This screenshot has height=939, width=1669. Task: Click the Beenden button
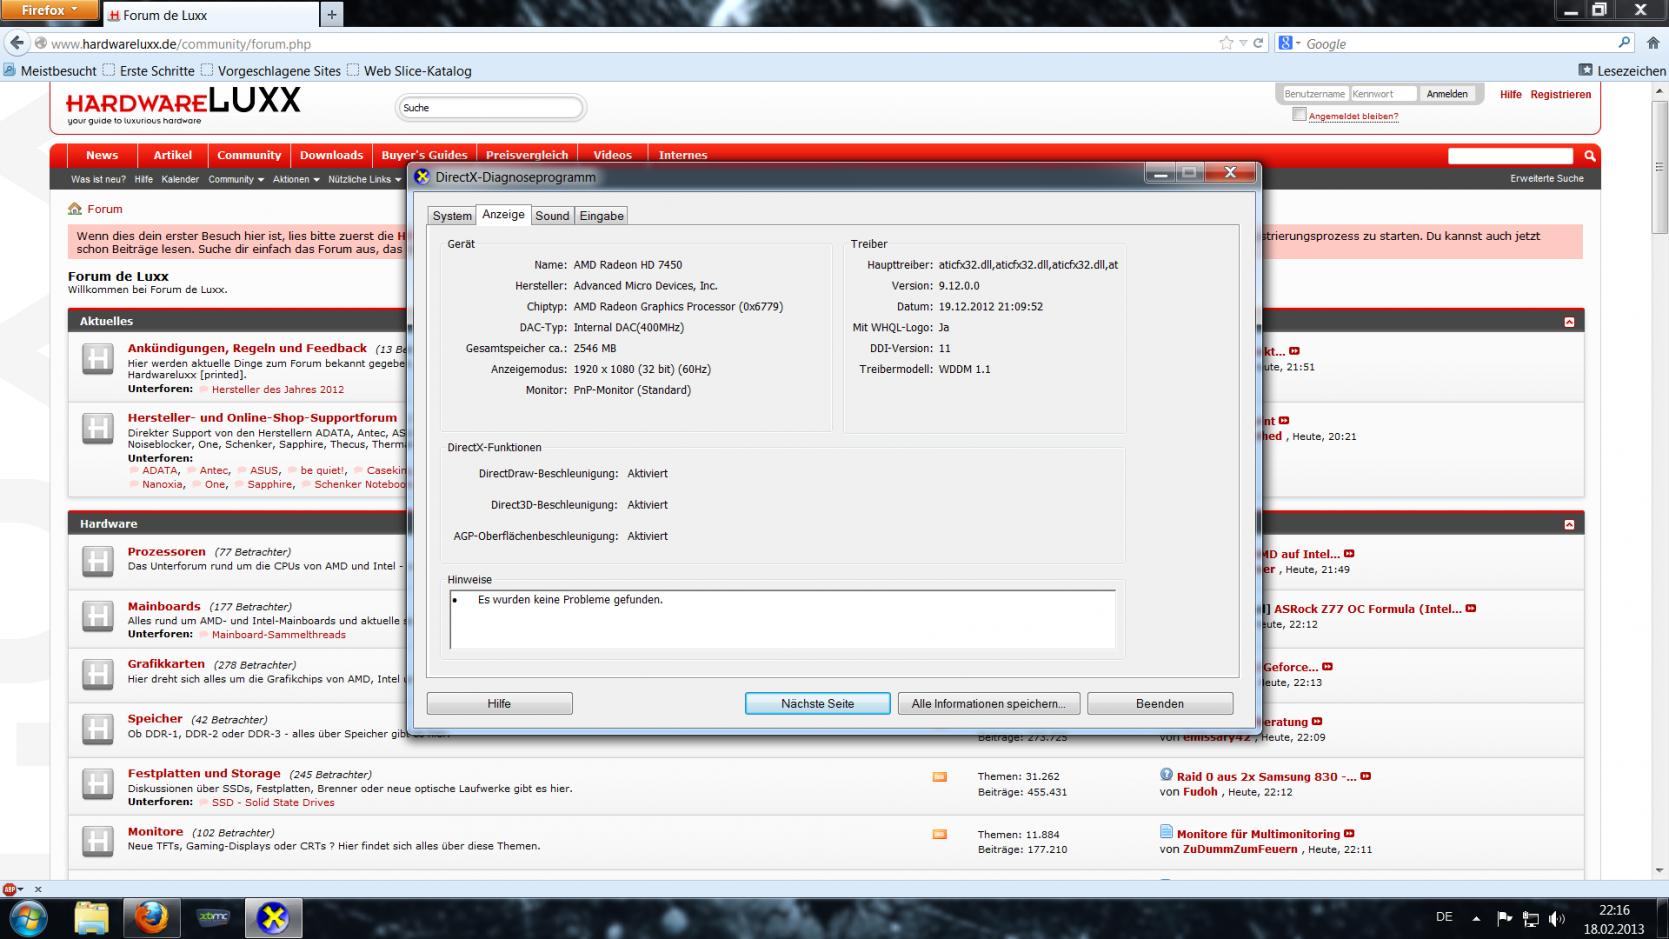[1160, 704]
